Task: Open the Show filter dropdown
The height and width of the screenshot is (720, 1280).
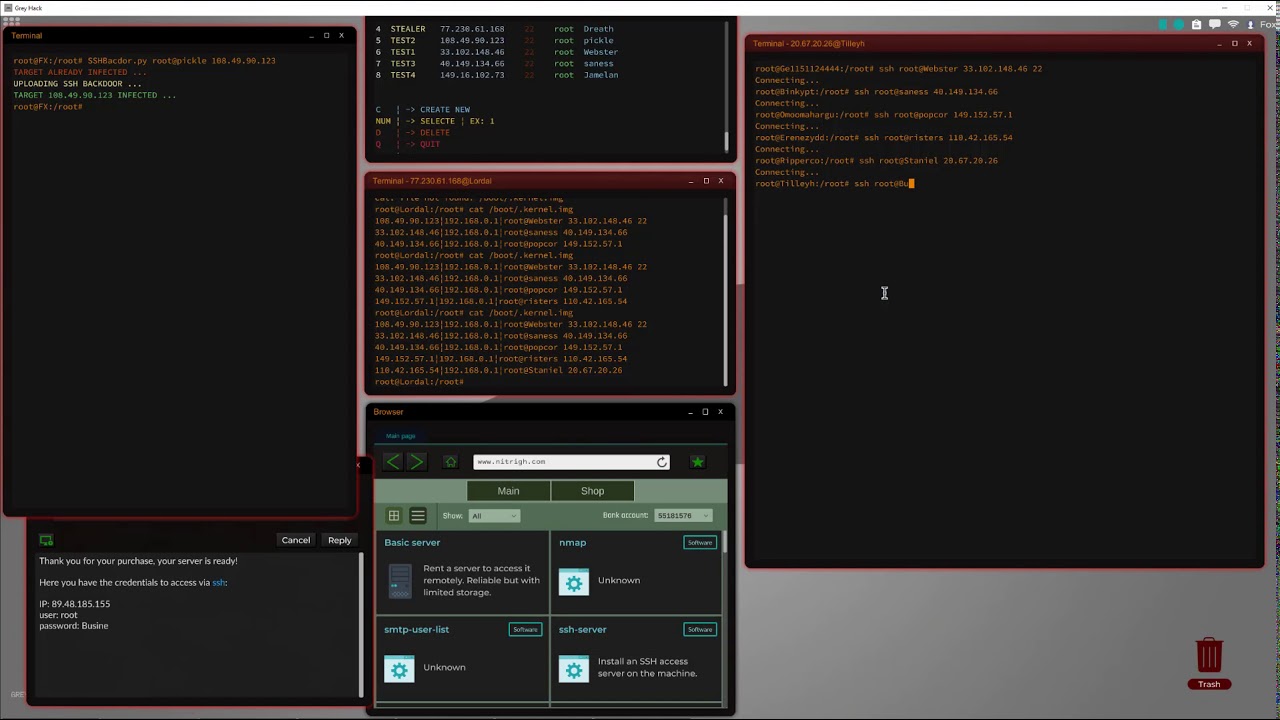Action: [x=494, y=515]
